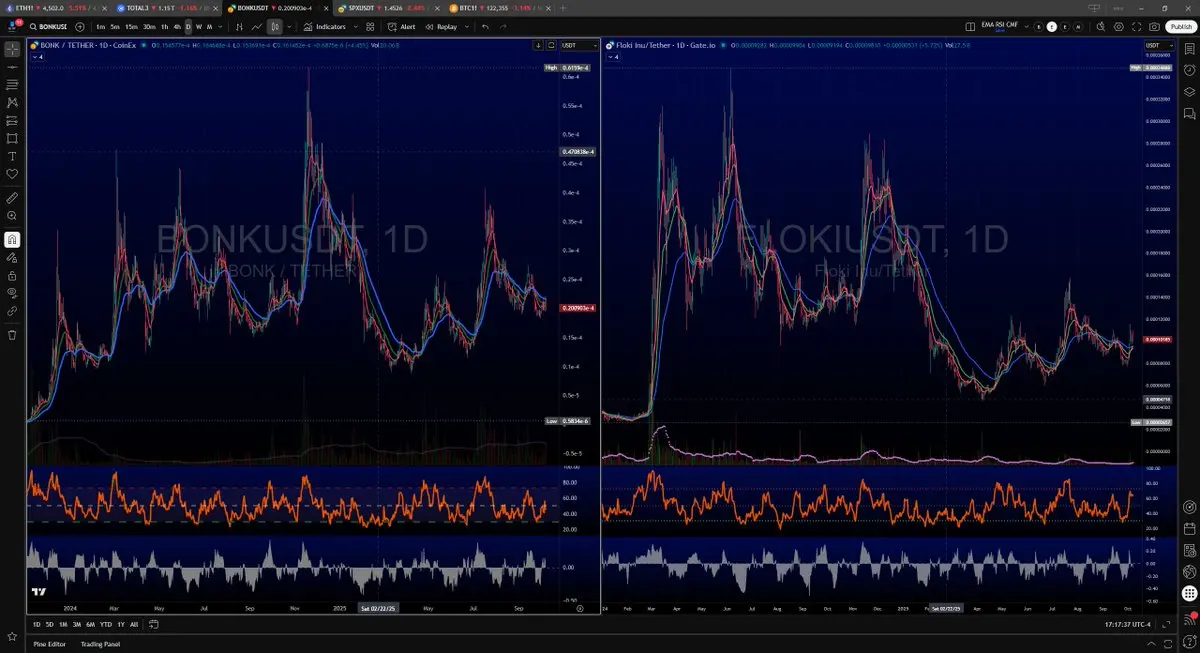Open the Trading Panel tab

100,644
